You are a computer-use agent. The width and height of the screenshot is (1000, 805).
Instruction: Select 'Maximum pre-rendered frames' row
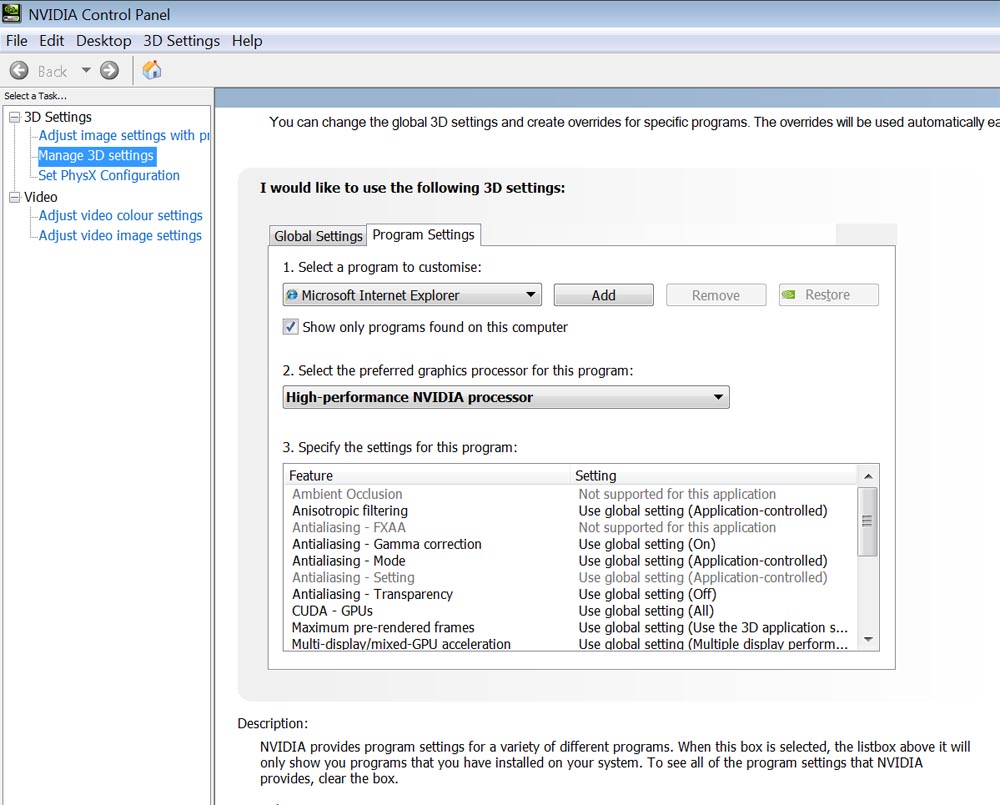point(570,627)
